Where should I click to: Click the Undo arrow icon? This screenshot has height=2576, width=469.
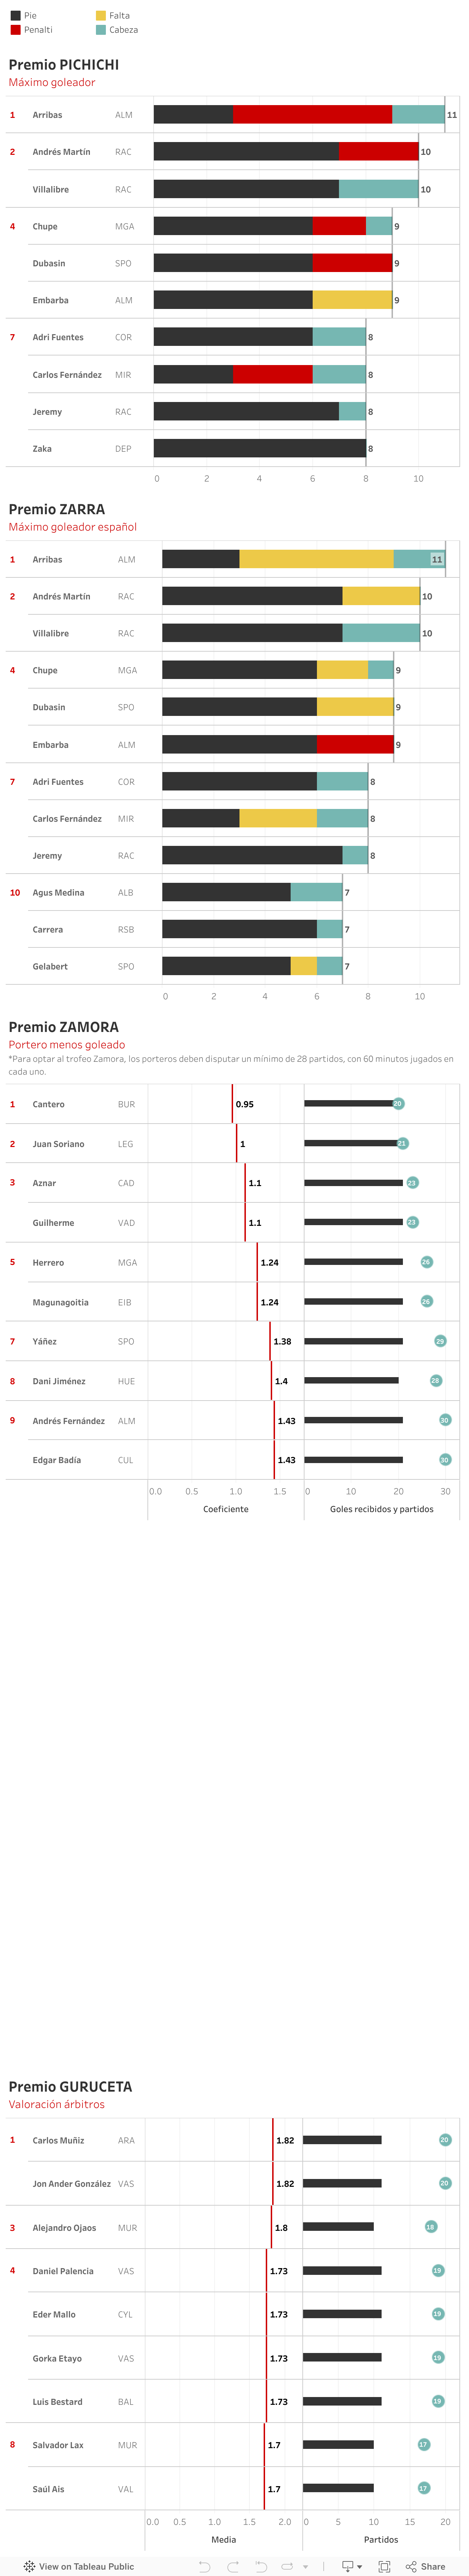(204, 2566)
